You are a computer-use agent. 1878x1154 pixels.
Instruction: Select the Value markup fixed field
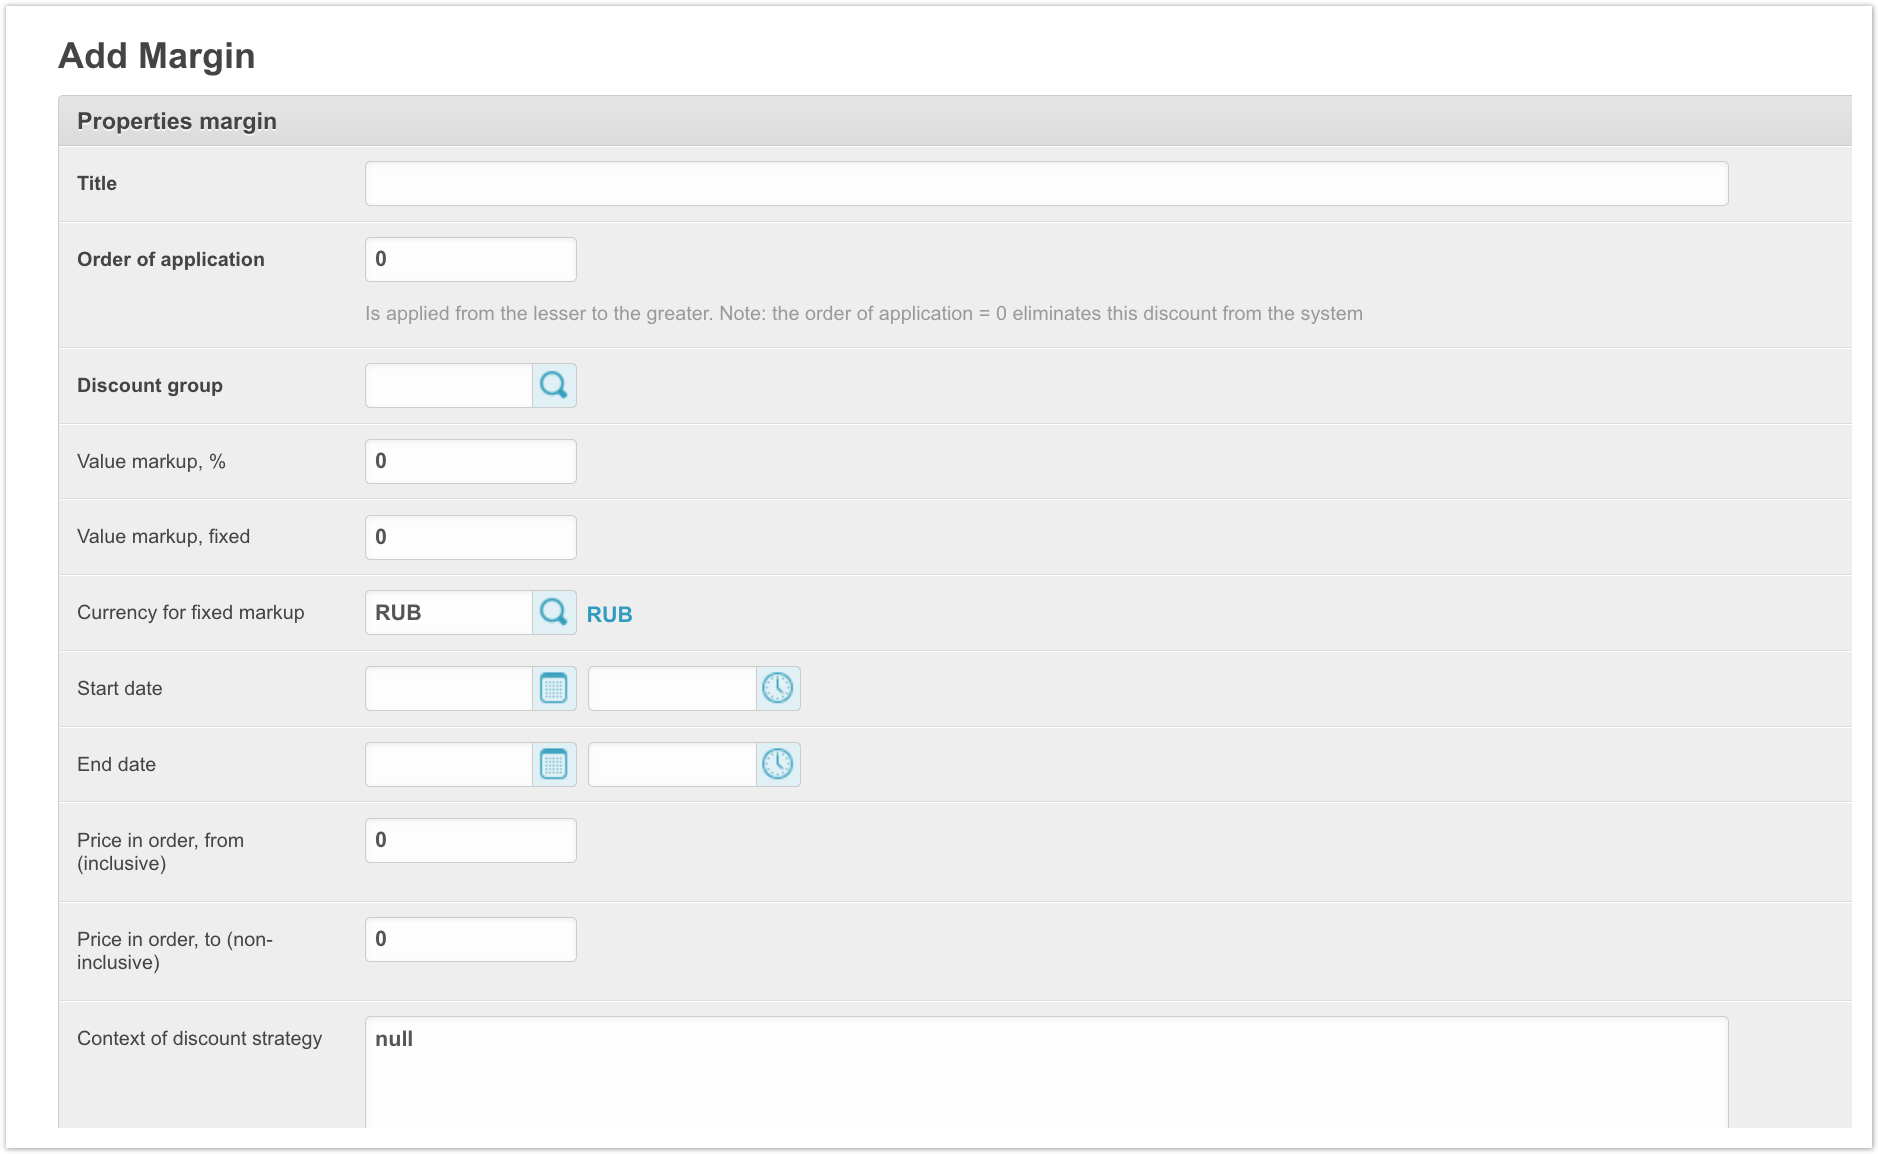(x=470, y=537)
